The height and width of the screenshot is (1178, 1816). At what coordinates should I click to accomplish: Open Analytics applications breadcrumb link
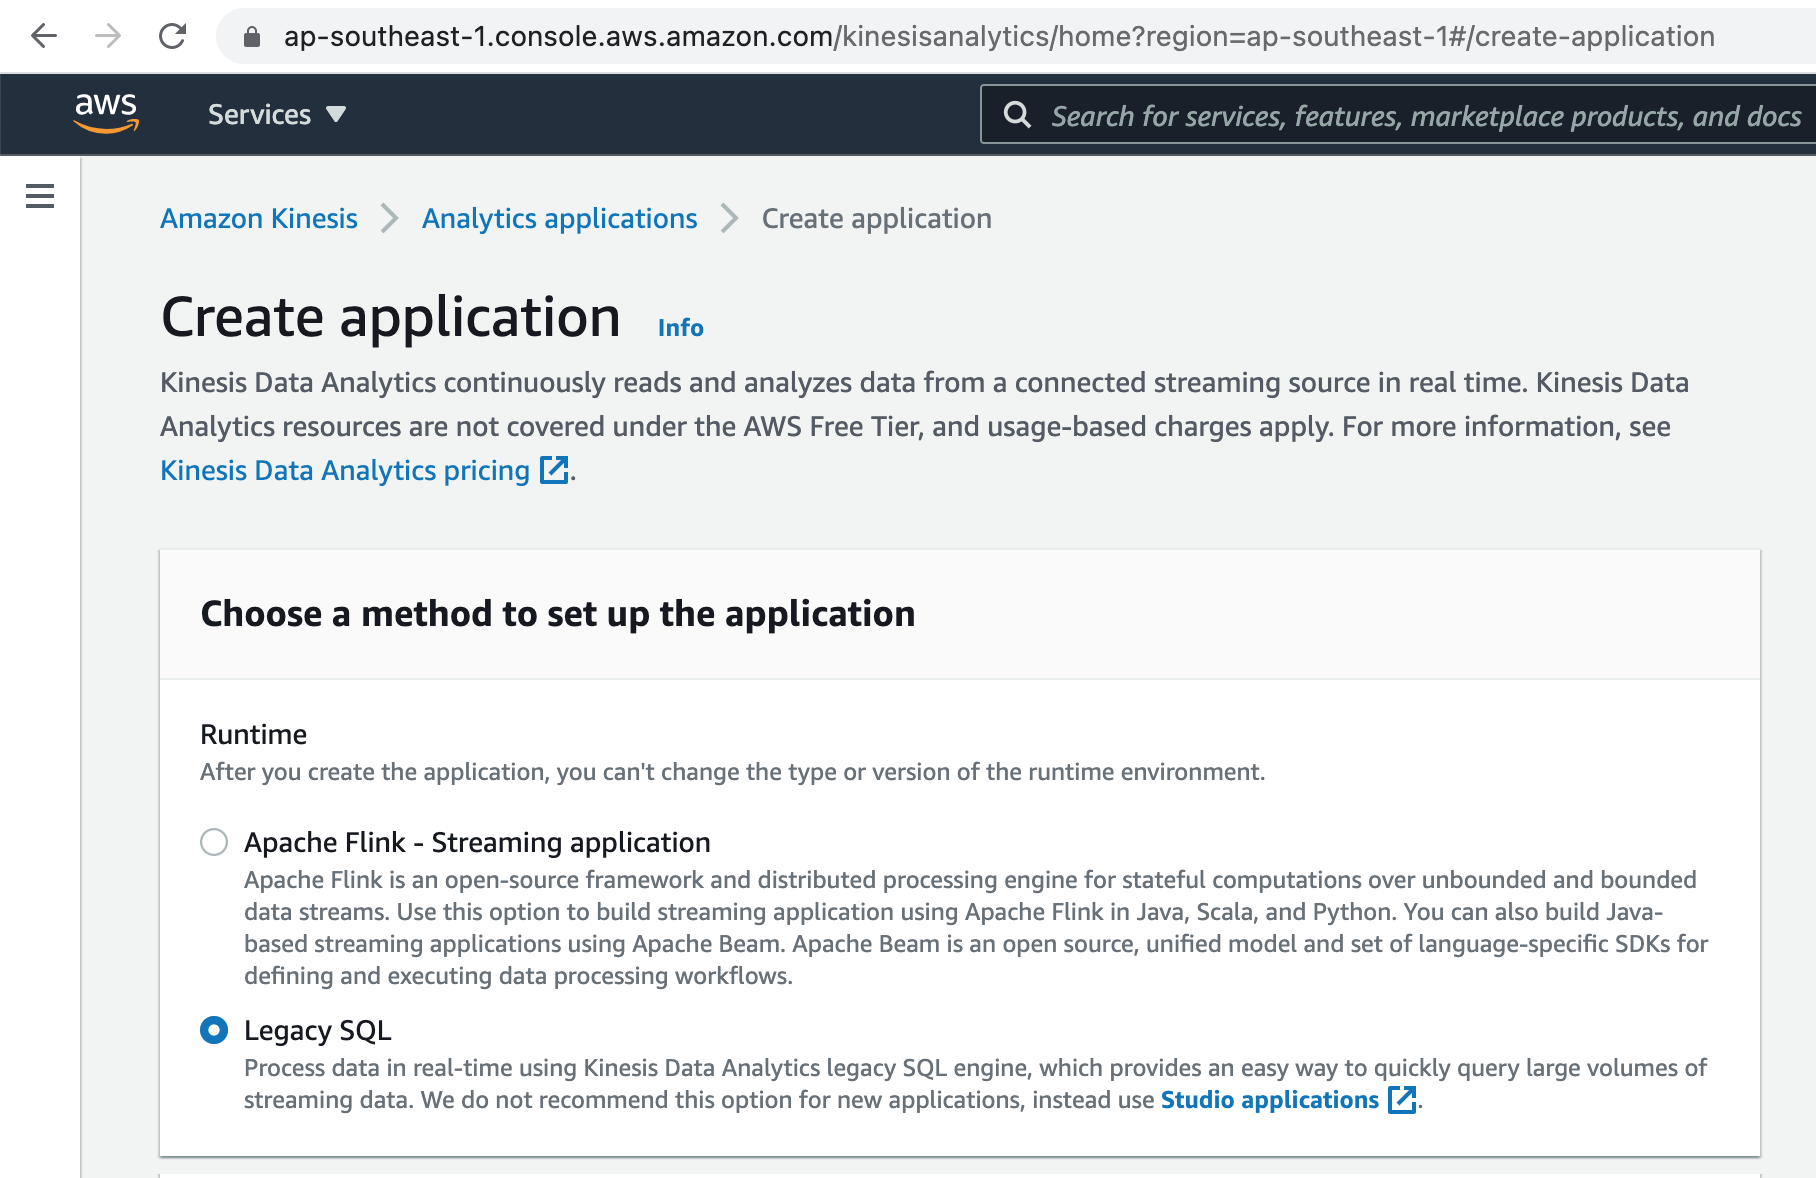(560, 218)
